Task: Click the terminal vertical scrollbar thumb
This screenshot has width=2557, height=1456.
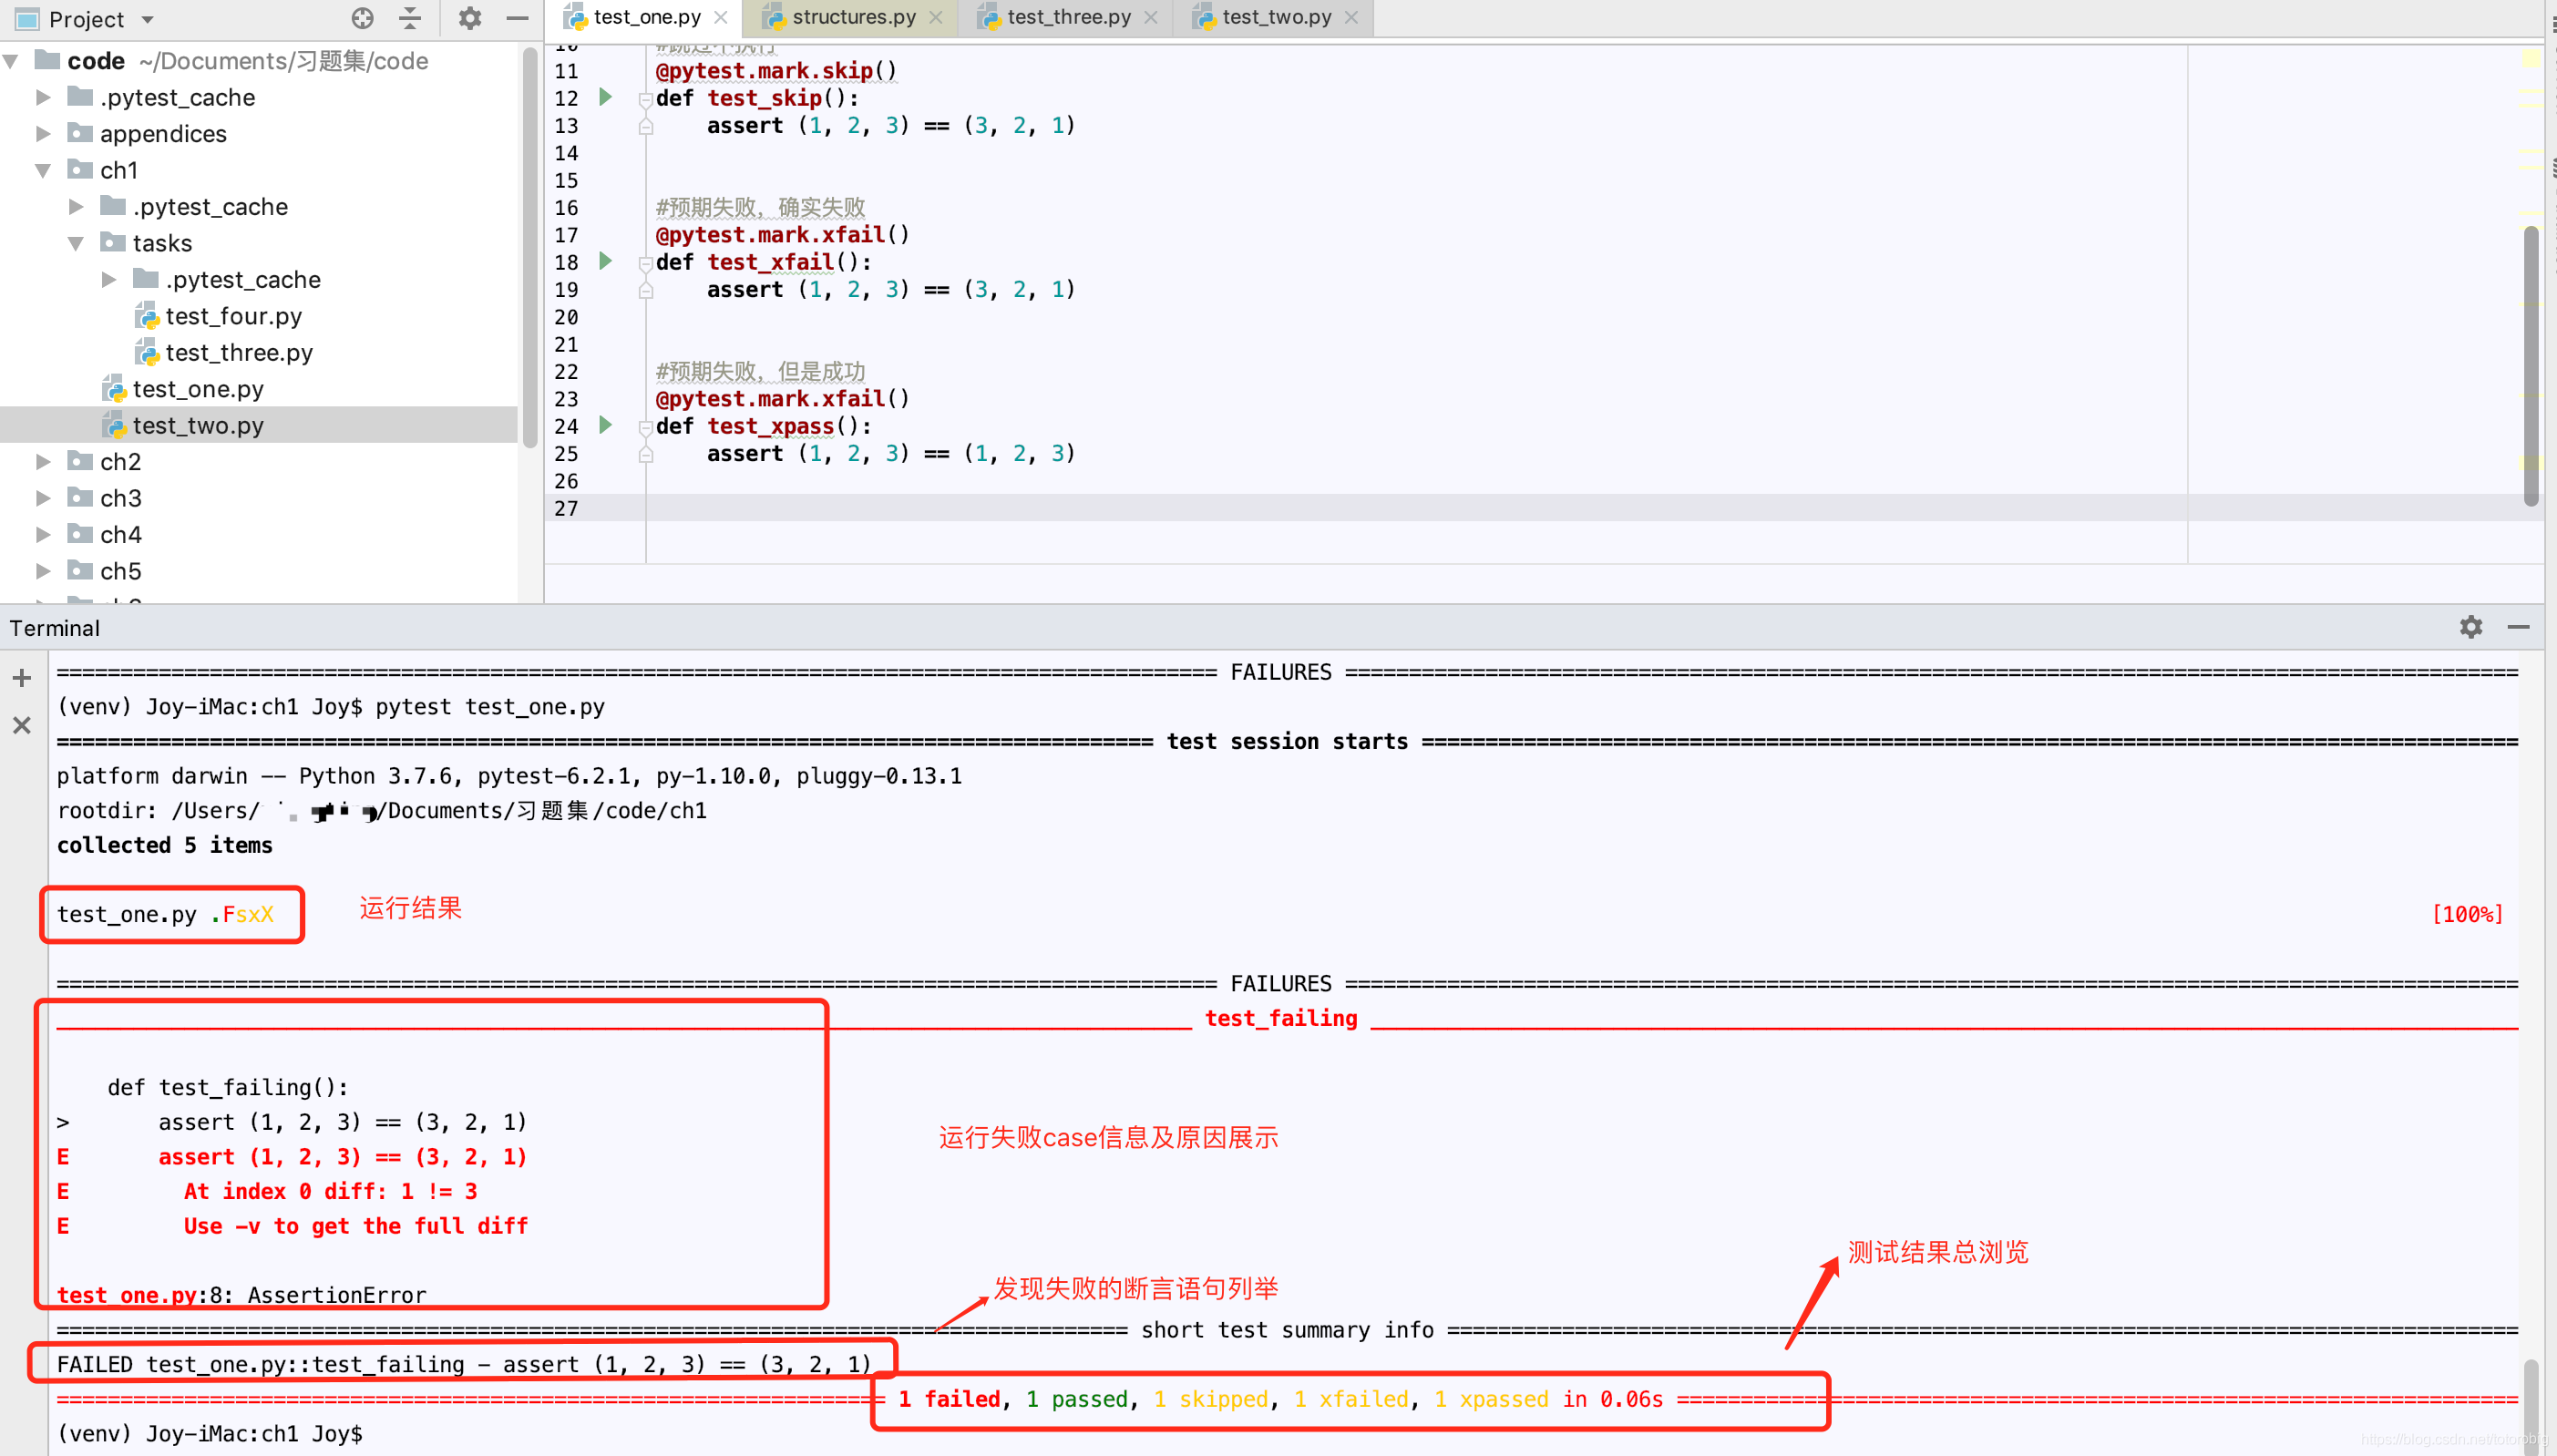Action: [2531, 1405]
